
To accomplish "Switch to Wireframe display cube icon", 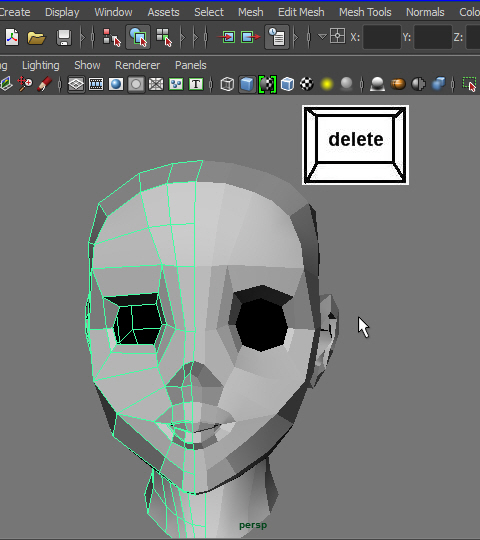I will [x=227, y=84].
